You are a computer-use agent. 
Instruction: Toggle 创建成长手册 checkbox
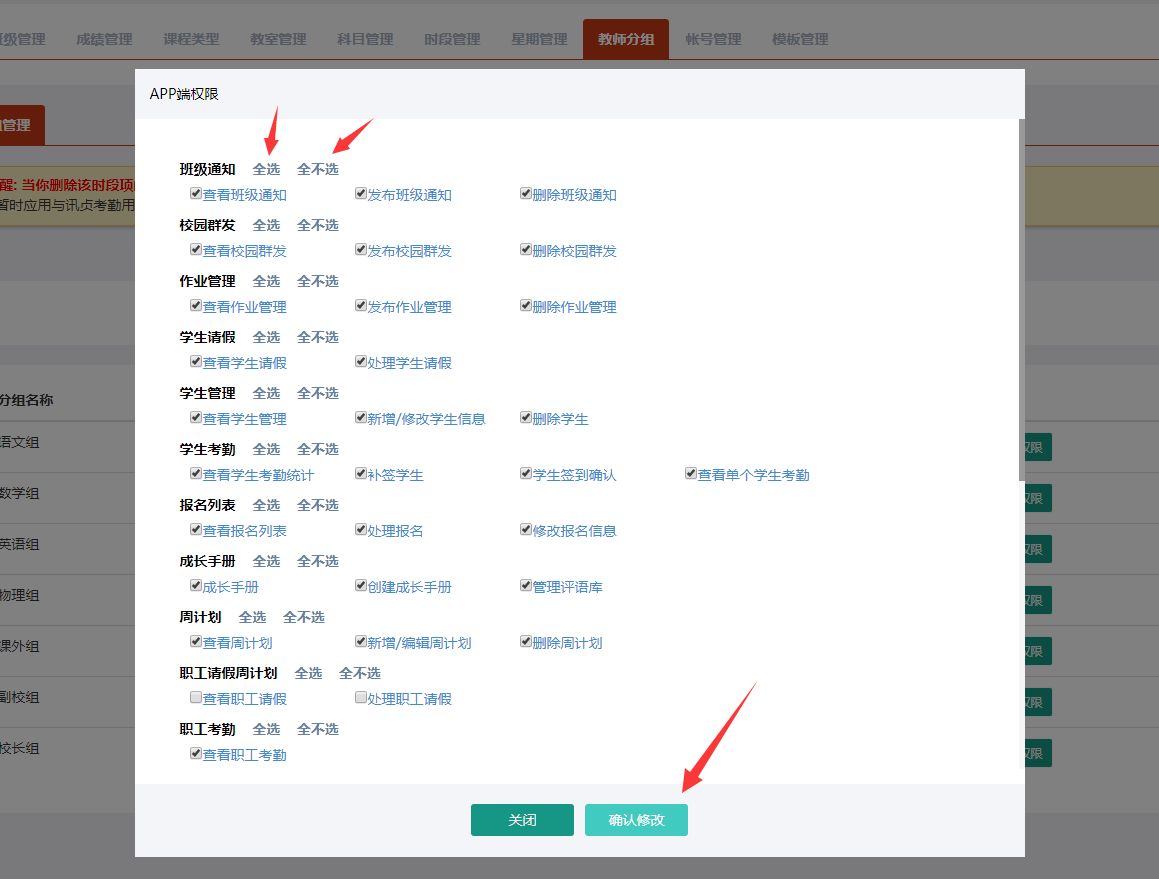click(361, 586)
